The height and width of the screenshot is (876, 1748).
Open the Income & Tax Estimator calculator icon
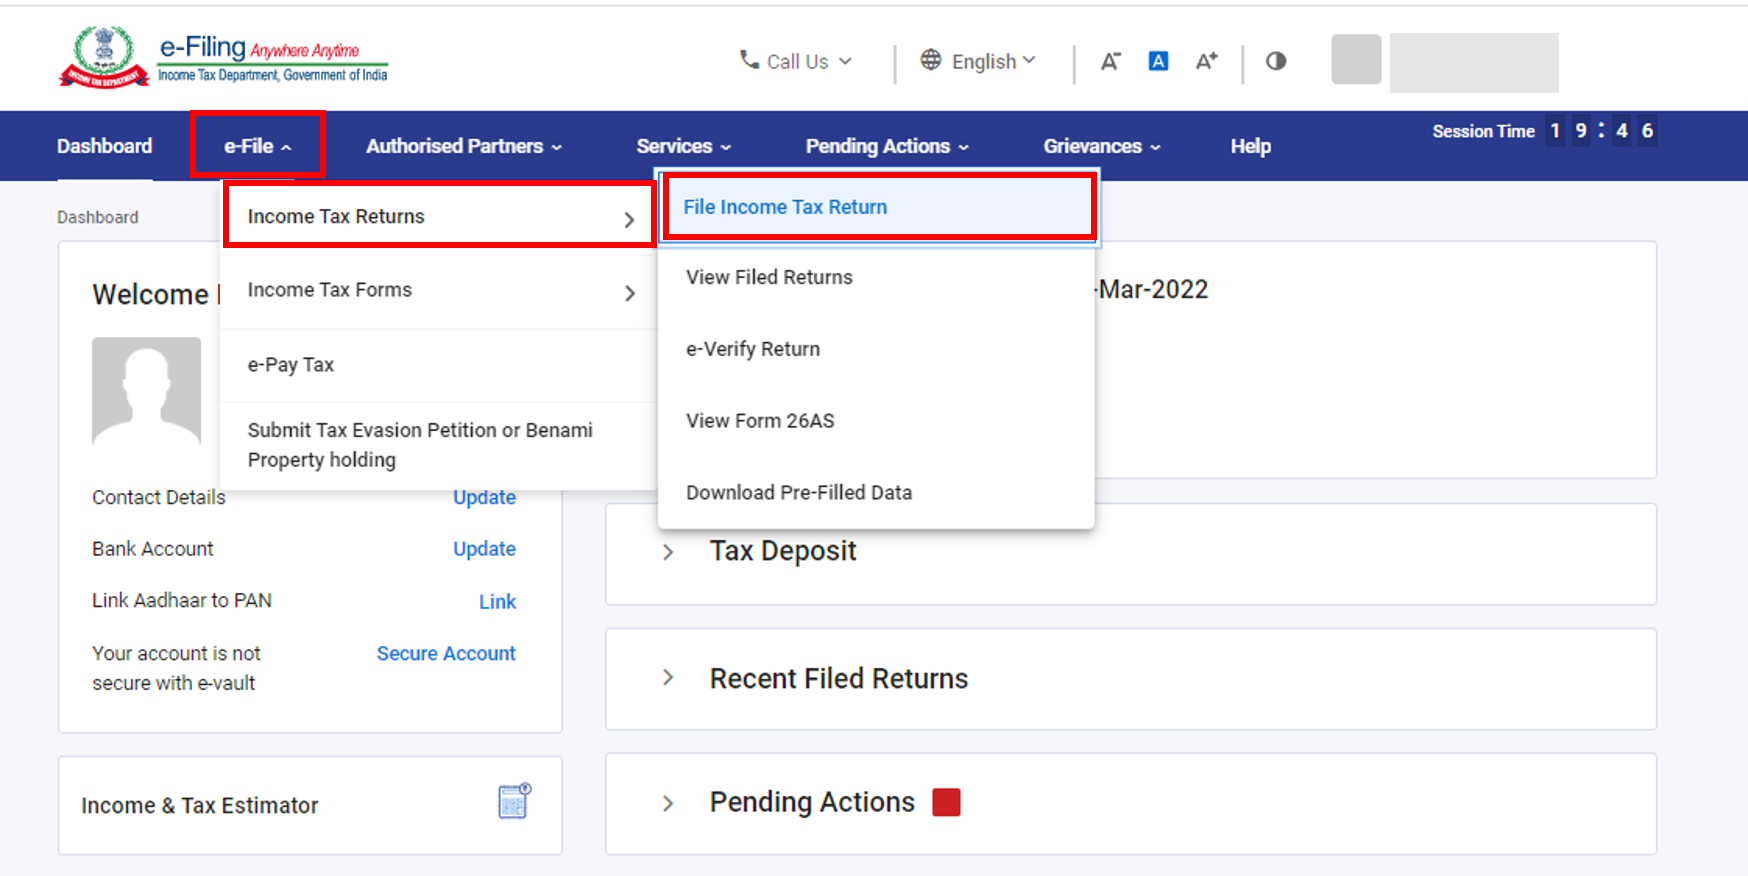coord(514,802)
